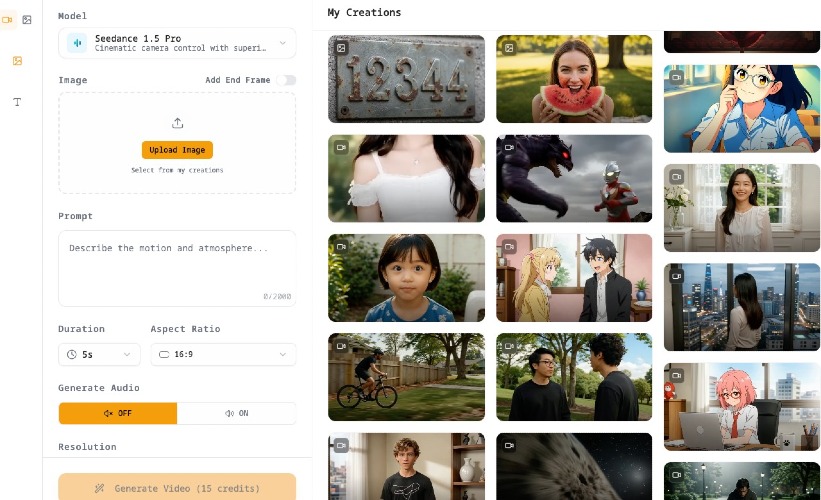This screenshot has height=500, width=821.
Task: Expand the Seedance 1.5 Pro model dropdown
Action: click(177, 43)
